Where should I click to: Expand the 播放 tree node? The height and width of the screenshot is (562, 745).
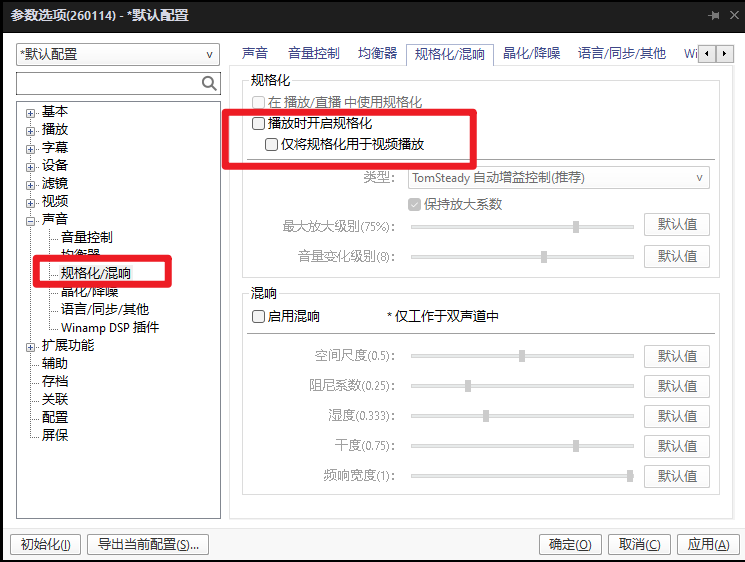click(30, 131)
